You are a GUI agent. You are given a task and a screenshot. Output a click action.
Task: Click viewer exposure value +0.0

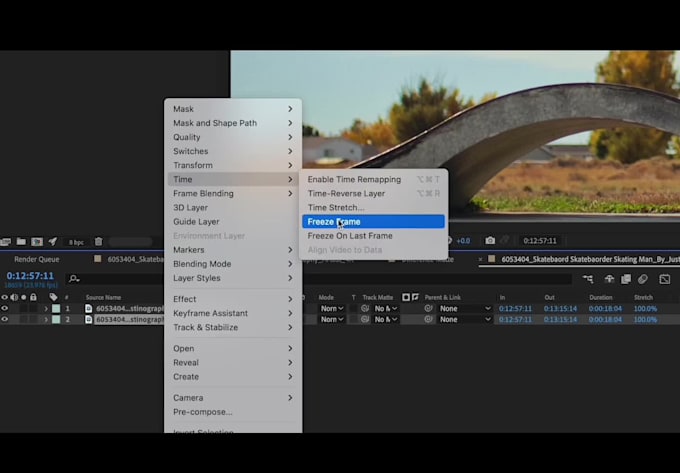(463, 241)
